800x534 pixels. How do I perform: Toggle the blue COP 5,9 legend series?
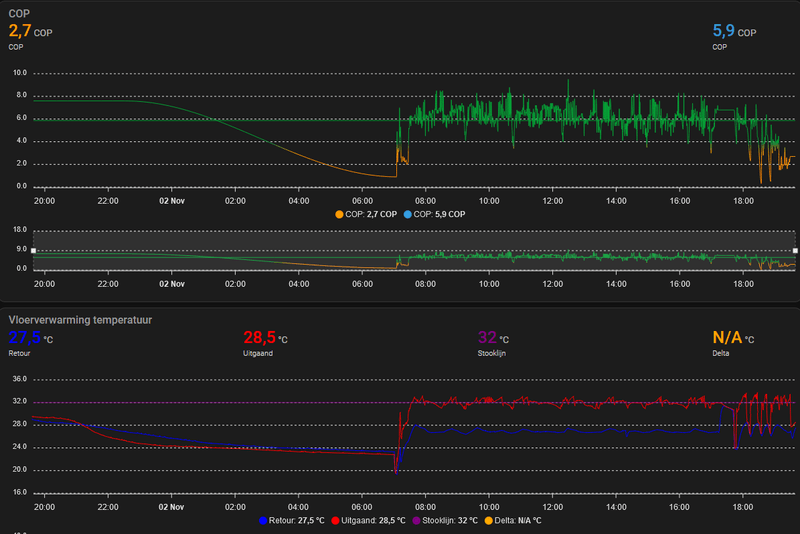pyautogui.click(x=434, y=214)
